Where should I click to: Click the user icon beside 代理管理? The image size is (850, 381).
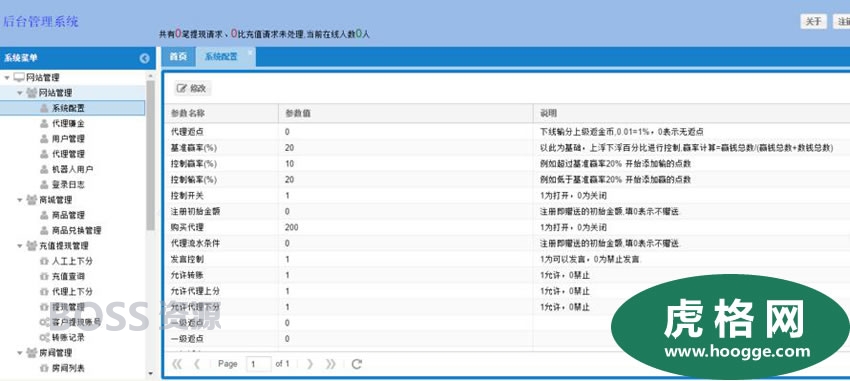click(44, 154)
